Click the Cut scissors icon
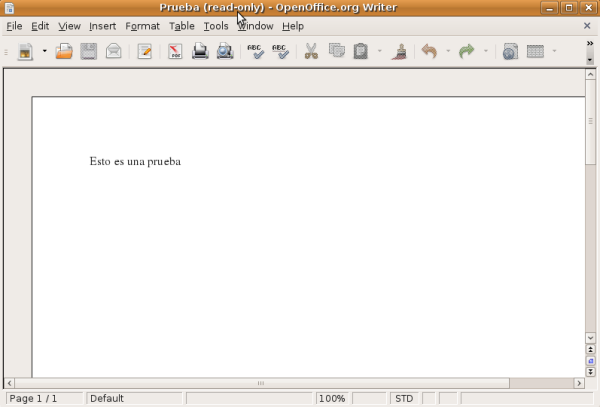600x407 pixels. [311, 51]
